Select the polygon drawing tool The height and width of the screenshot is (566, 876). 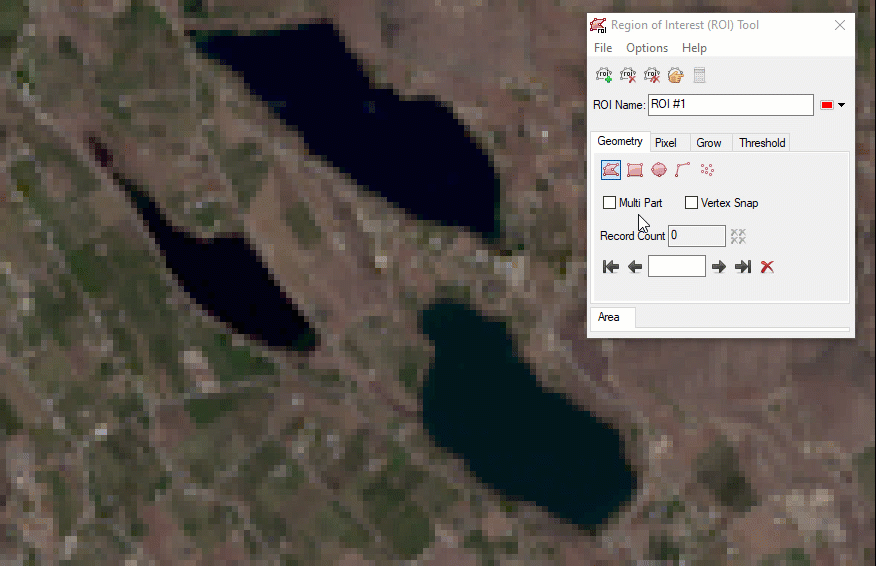(x=611, y=170)
